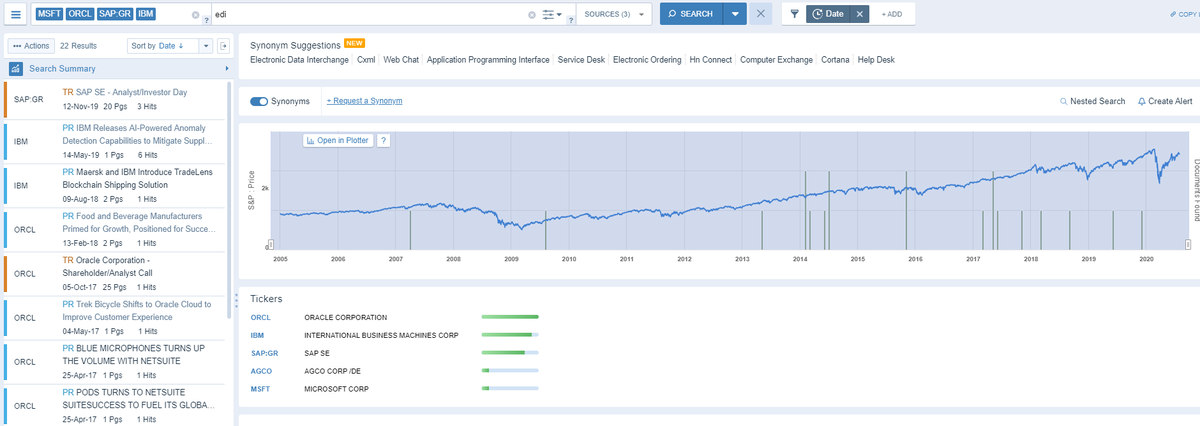The width and height of the screenshot is (1200, 426).
Task: Click the MSFT tag in search box
Action: coord(49,14)
